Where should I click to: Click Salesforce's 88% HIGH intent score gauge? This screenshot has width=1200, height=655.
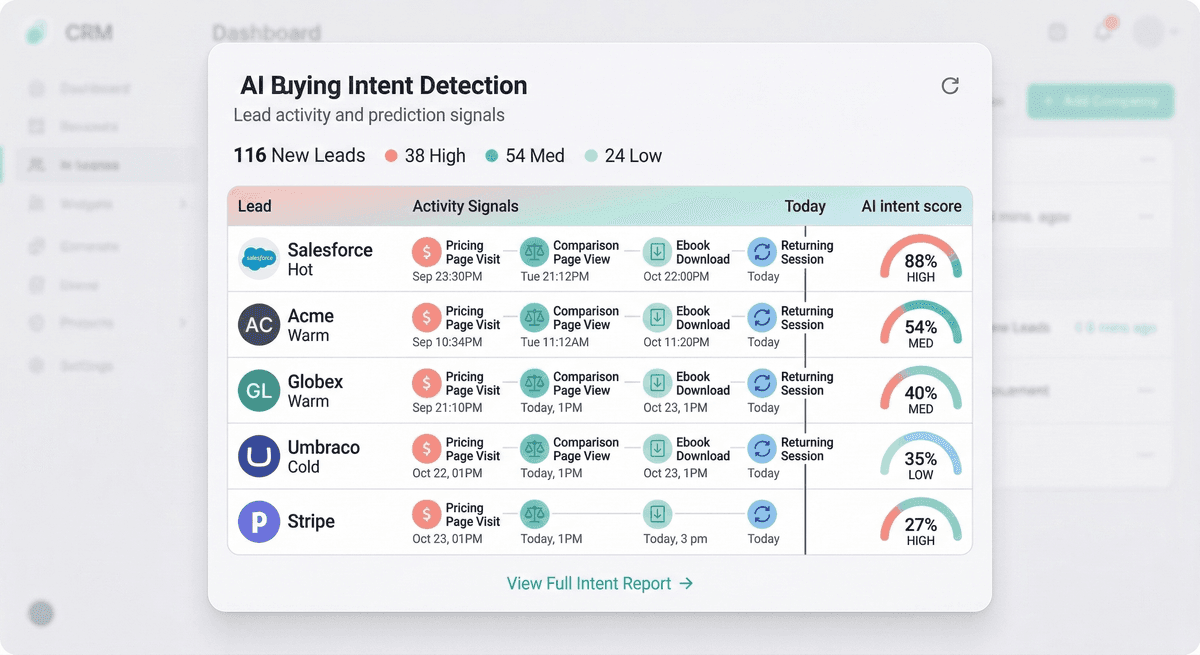[x=920, y=258]
